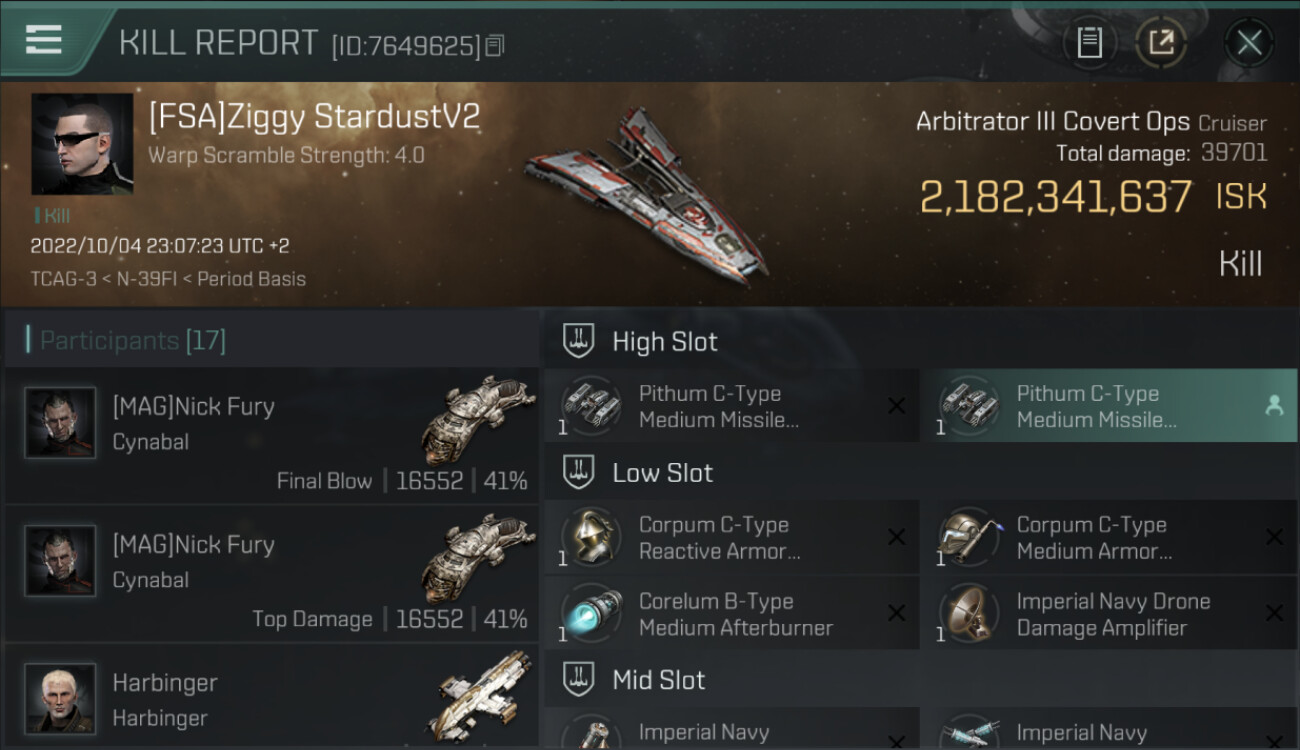Click Corpum C-Type Reactive Armor module icon
The height and width of the screenshot is (750, 1300).
(x=591, y=537)
